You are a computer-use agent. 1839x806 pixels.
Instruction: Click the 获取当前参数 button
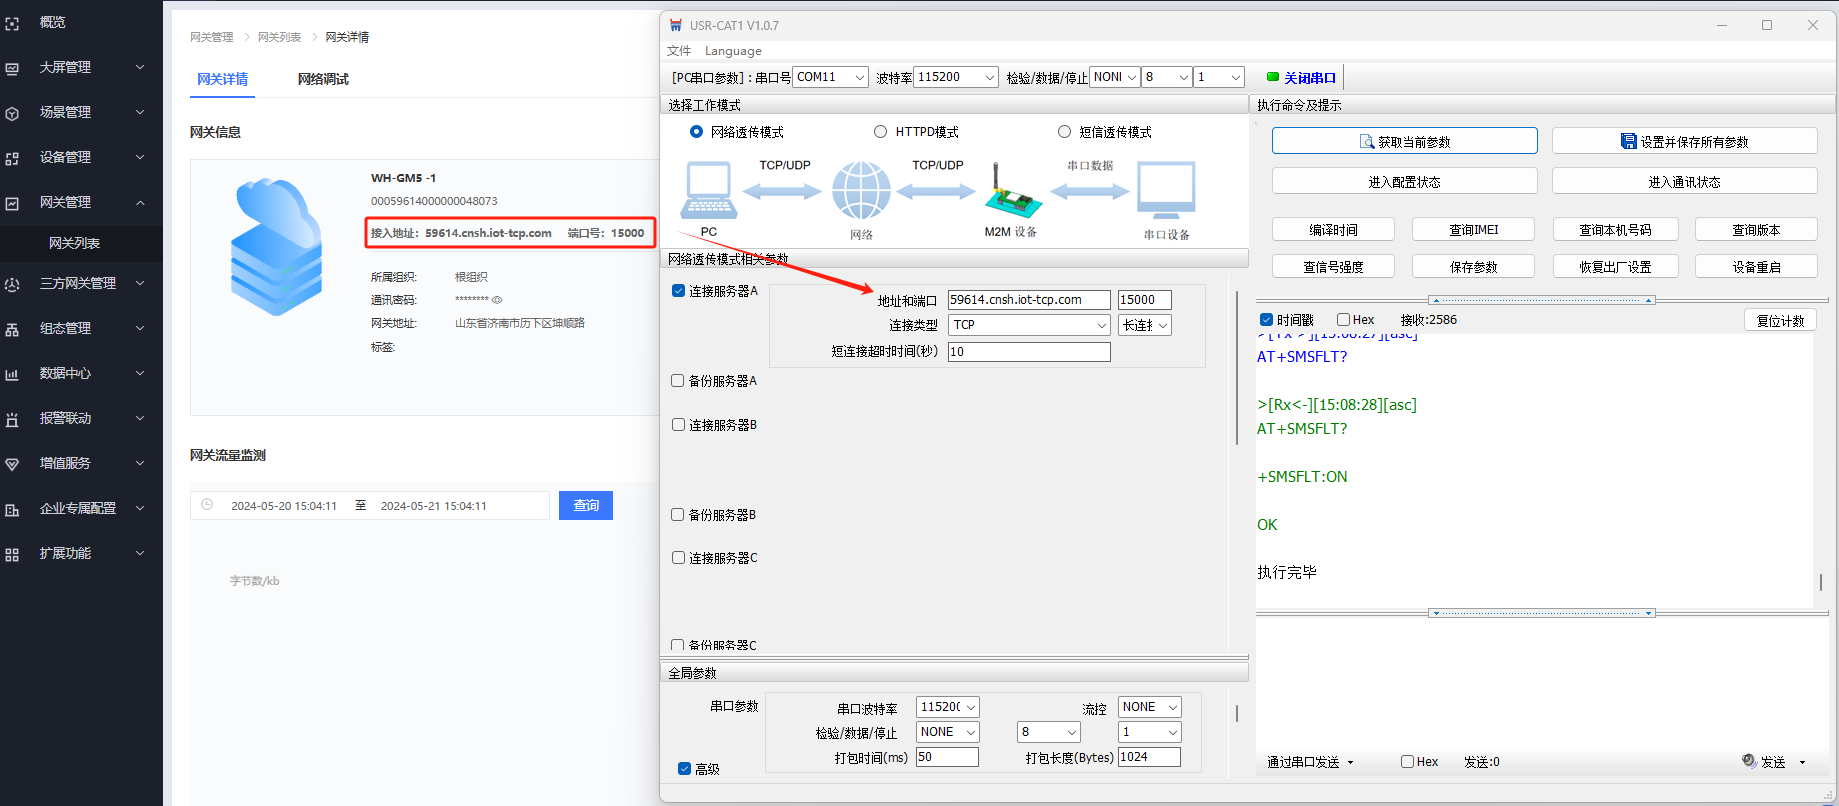1404,142
